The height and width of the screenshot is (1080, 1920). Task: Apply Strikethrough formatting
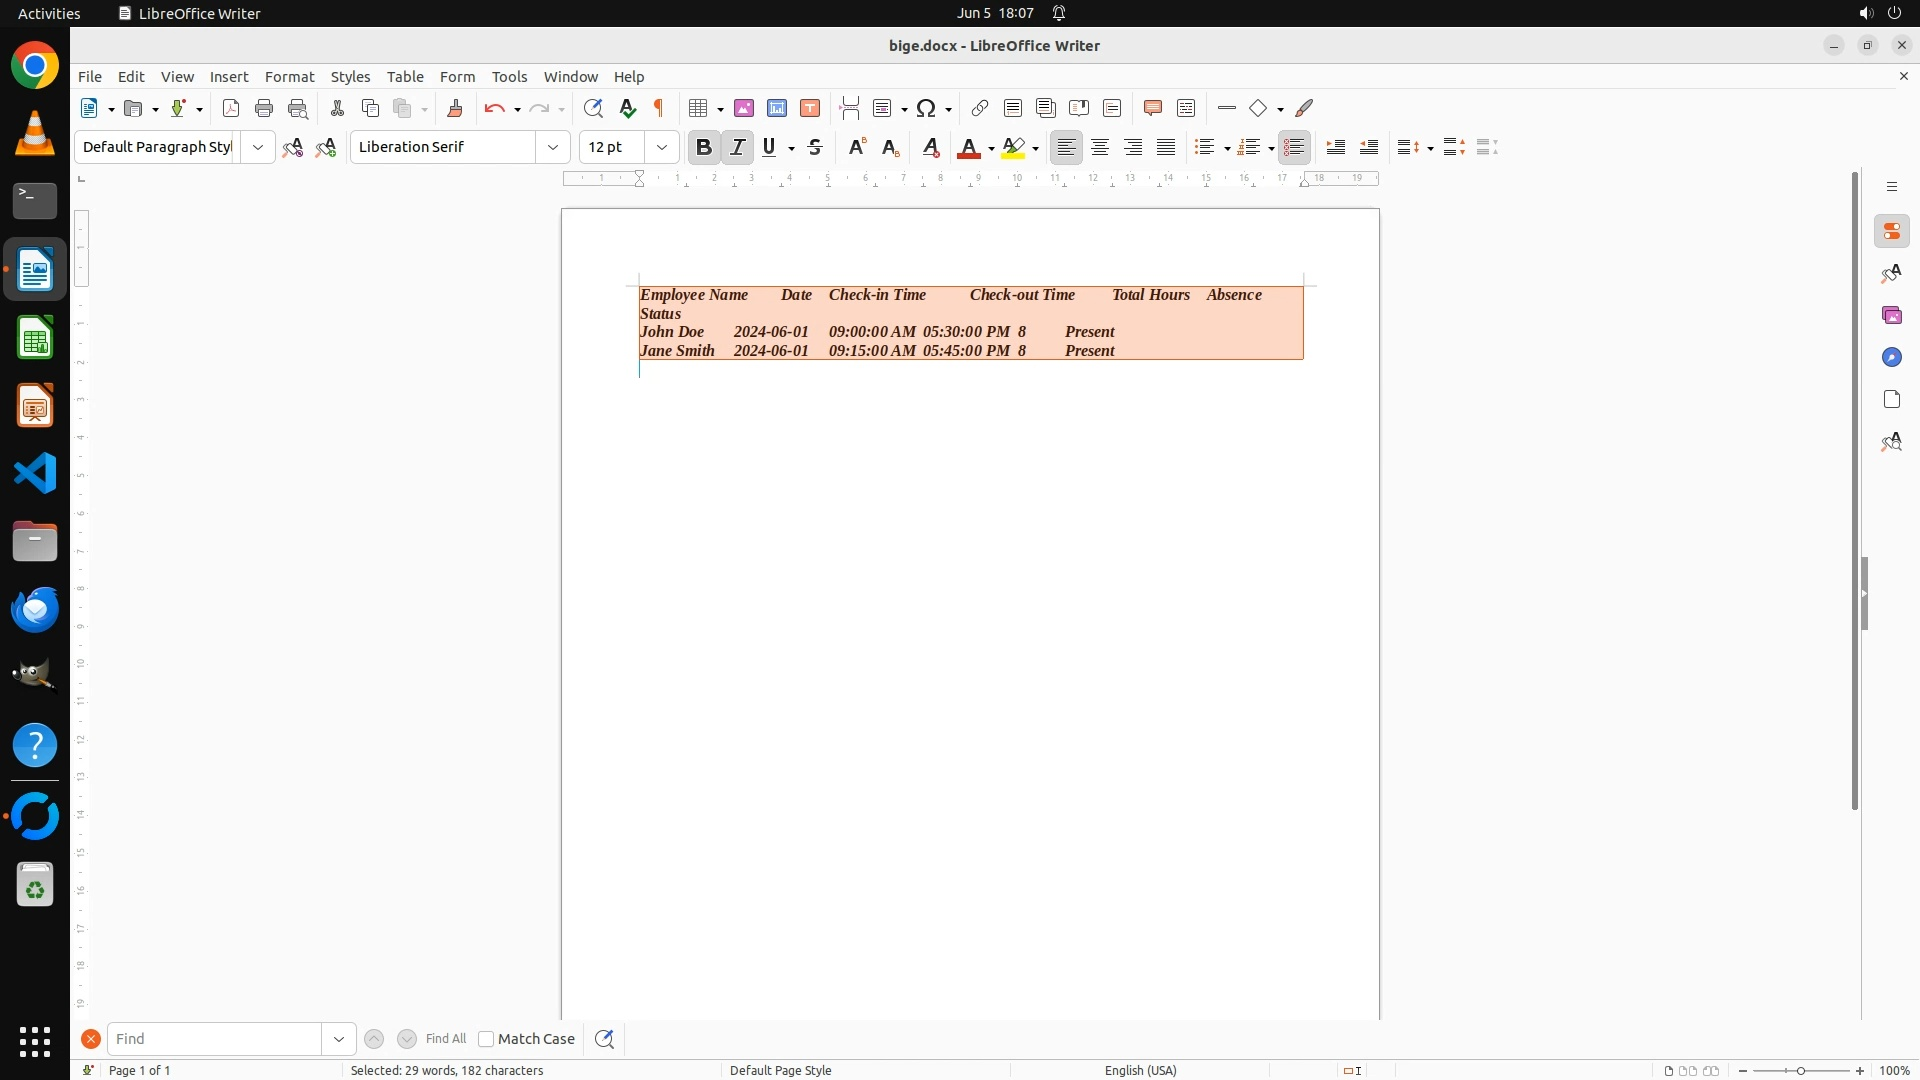coord(815,147)
